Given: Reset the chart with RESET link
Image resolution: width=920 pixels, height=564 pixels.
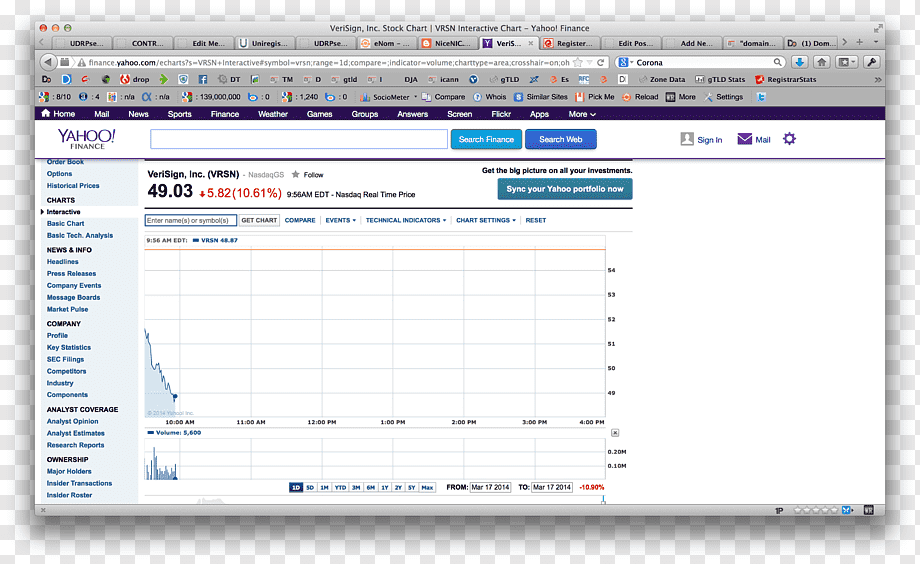Looking at the screenshot, I should coord(536,220).
